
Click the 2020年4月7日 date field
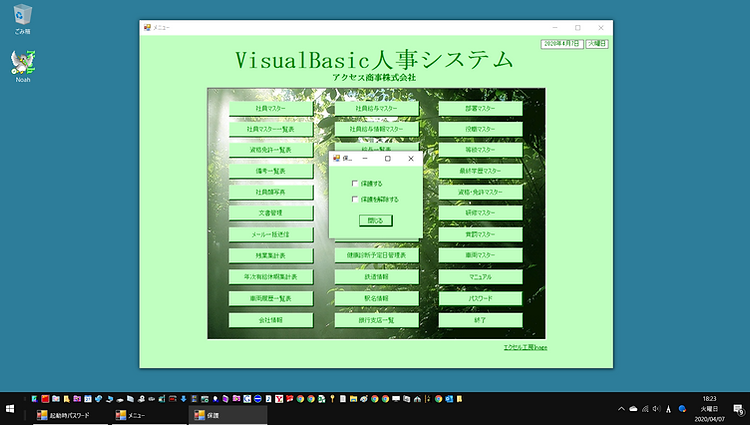pos(562,44)
